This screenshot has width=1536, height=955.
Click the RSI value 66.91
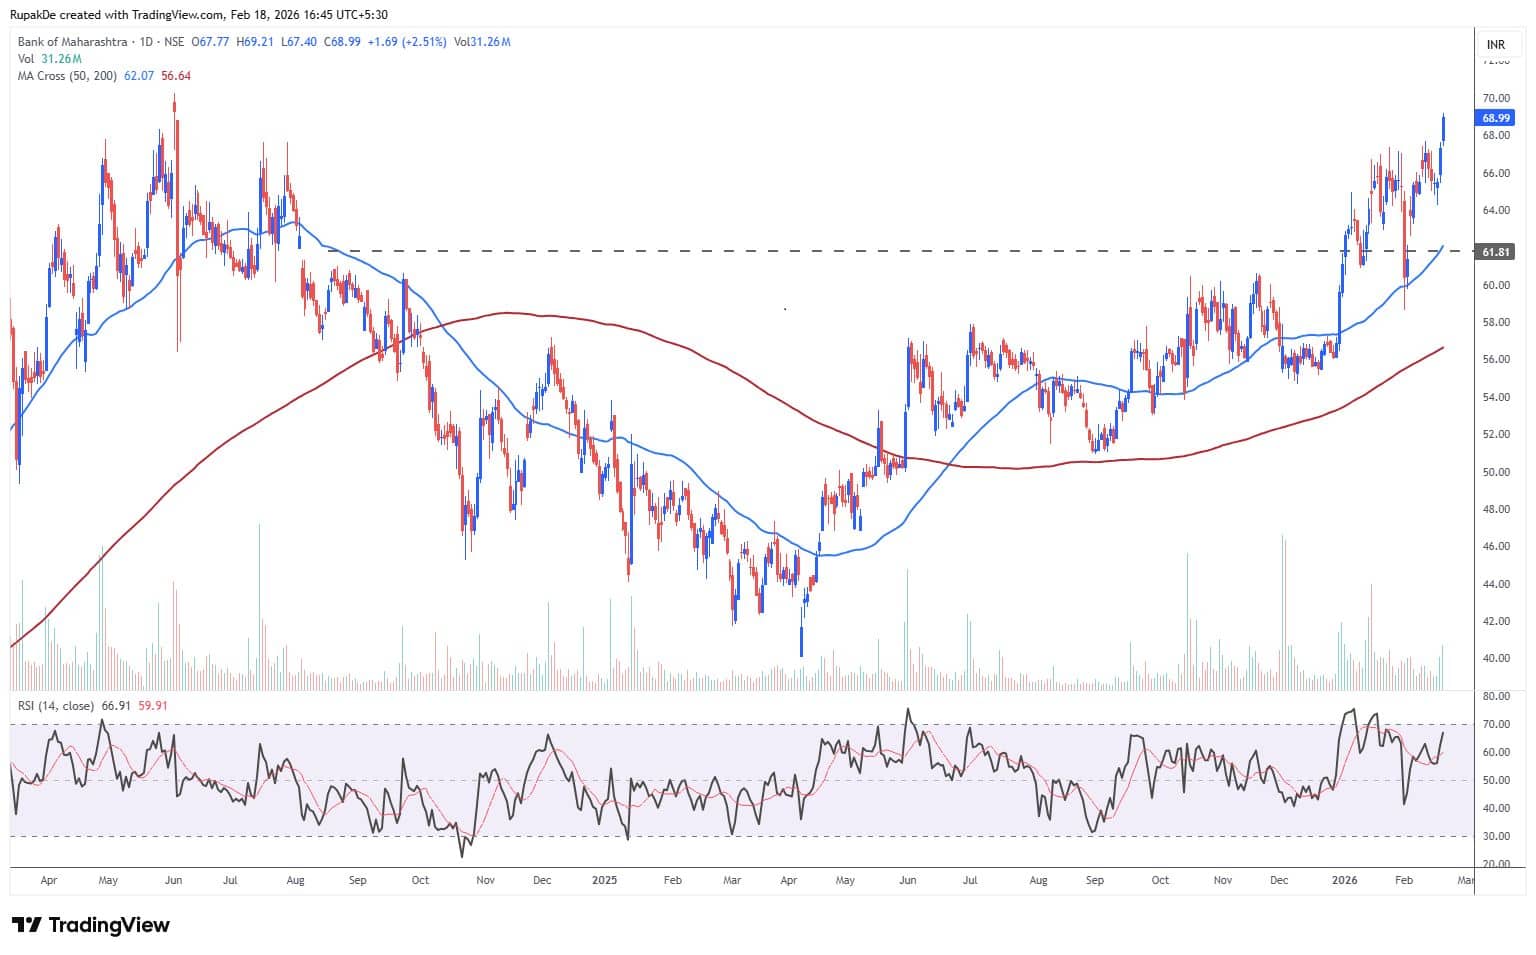point(116,706)
